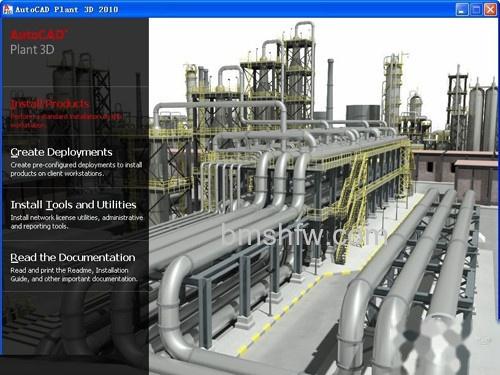
Task: Minimize the AutoCAD Plant 3D installer window
Action: [462, 9]
